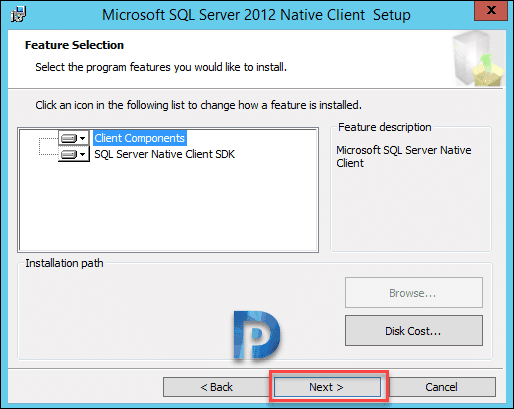Proceed with the Next > button
The image size is (514, 409).
tap(327, 387)
